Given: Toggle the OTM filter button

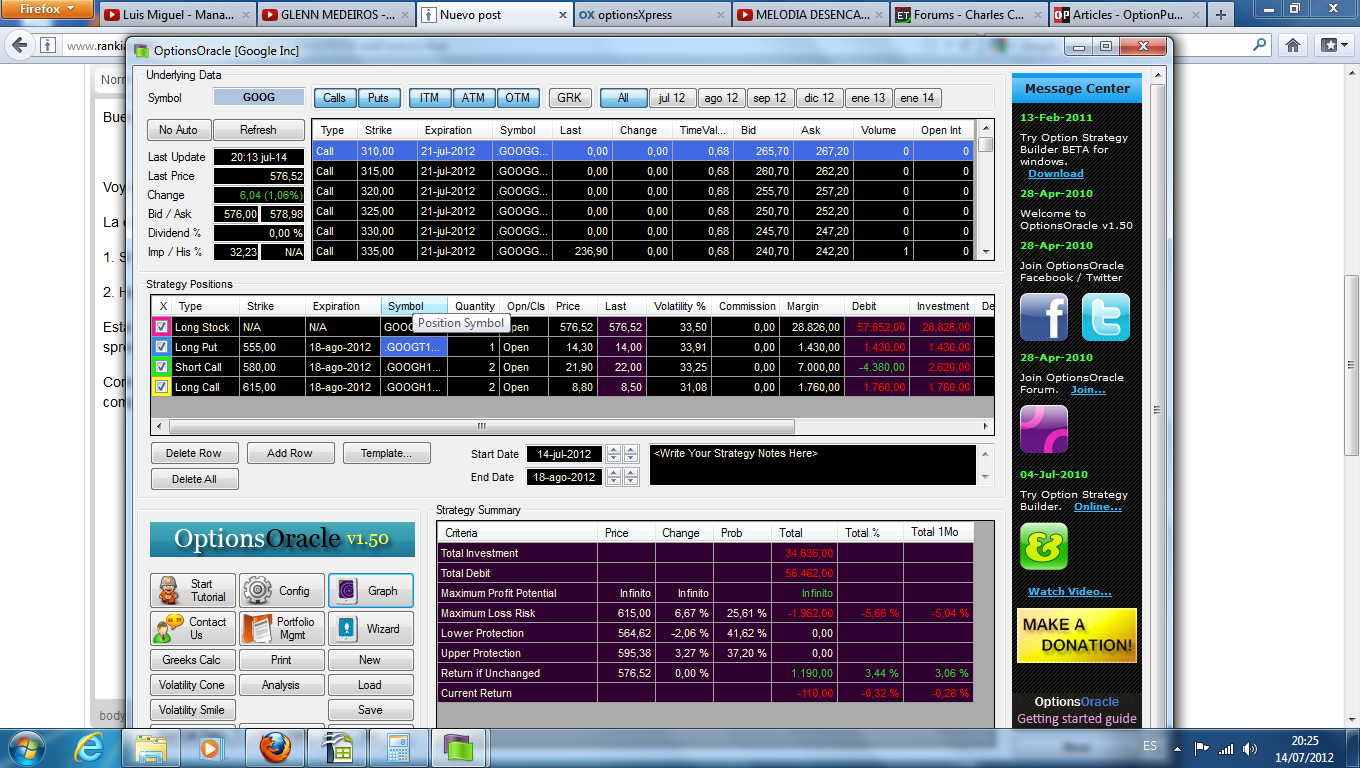Looking at the screenshot, I should (518, 98).
